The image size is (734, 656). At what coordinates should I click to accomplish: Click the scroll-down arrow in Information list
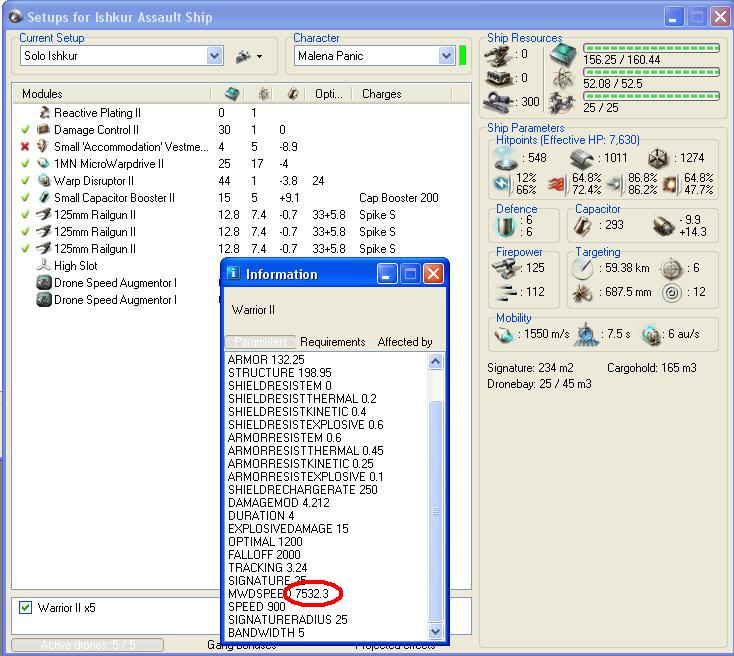(x=435, y=632)
